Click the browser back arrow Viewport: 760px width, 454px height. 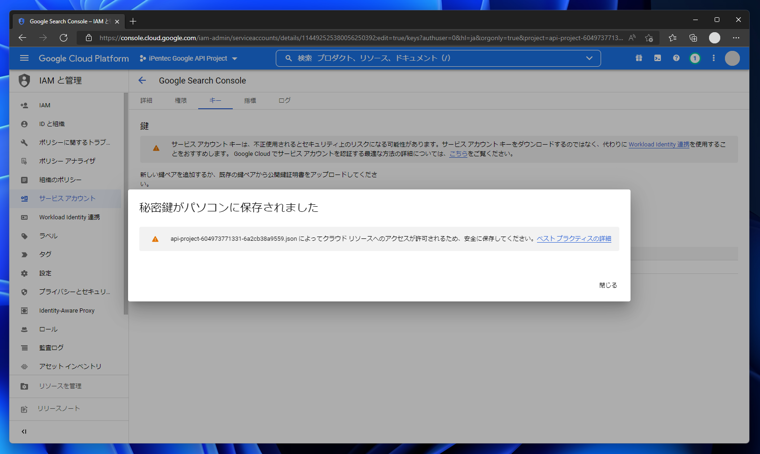[22, 38]
